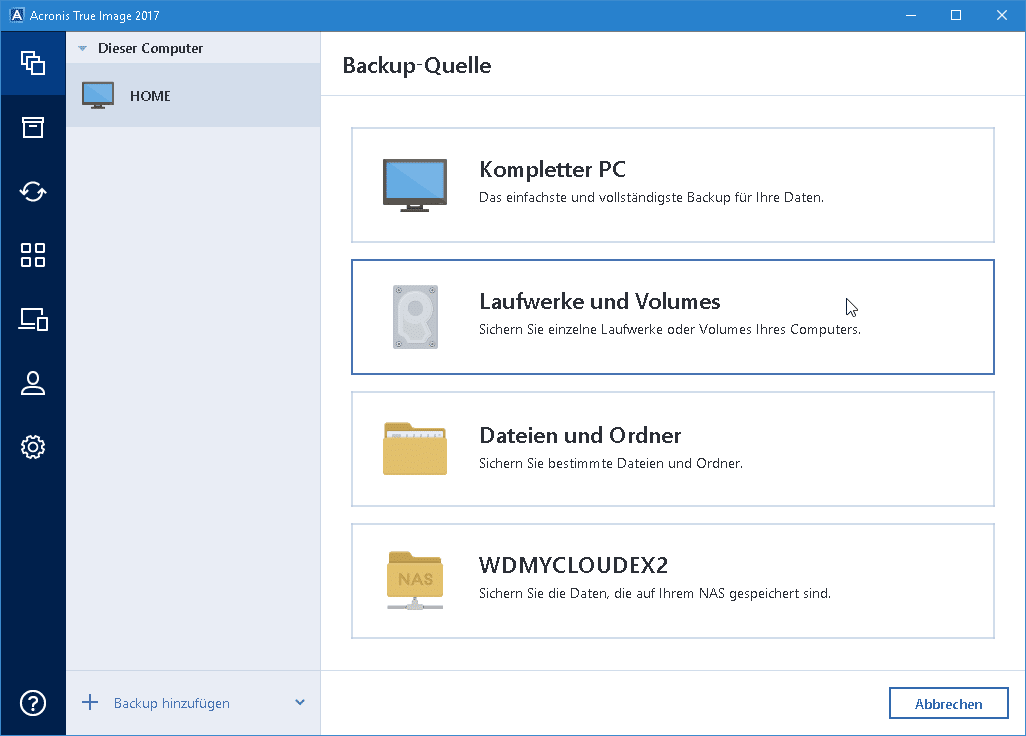This screenshot has height=736, width=1026.
Task: Collapse the Dieser Computer list
Action: (82, 48)
